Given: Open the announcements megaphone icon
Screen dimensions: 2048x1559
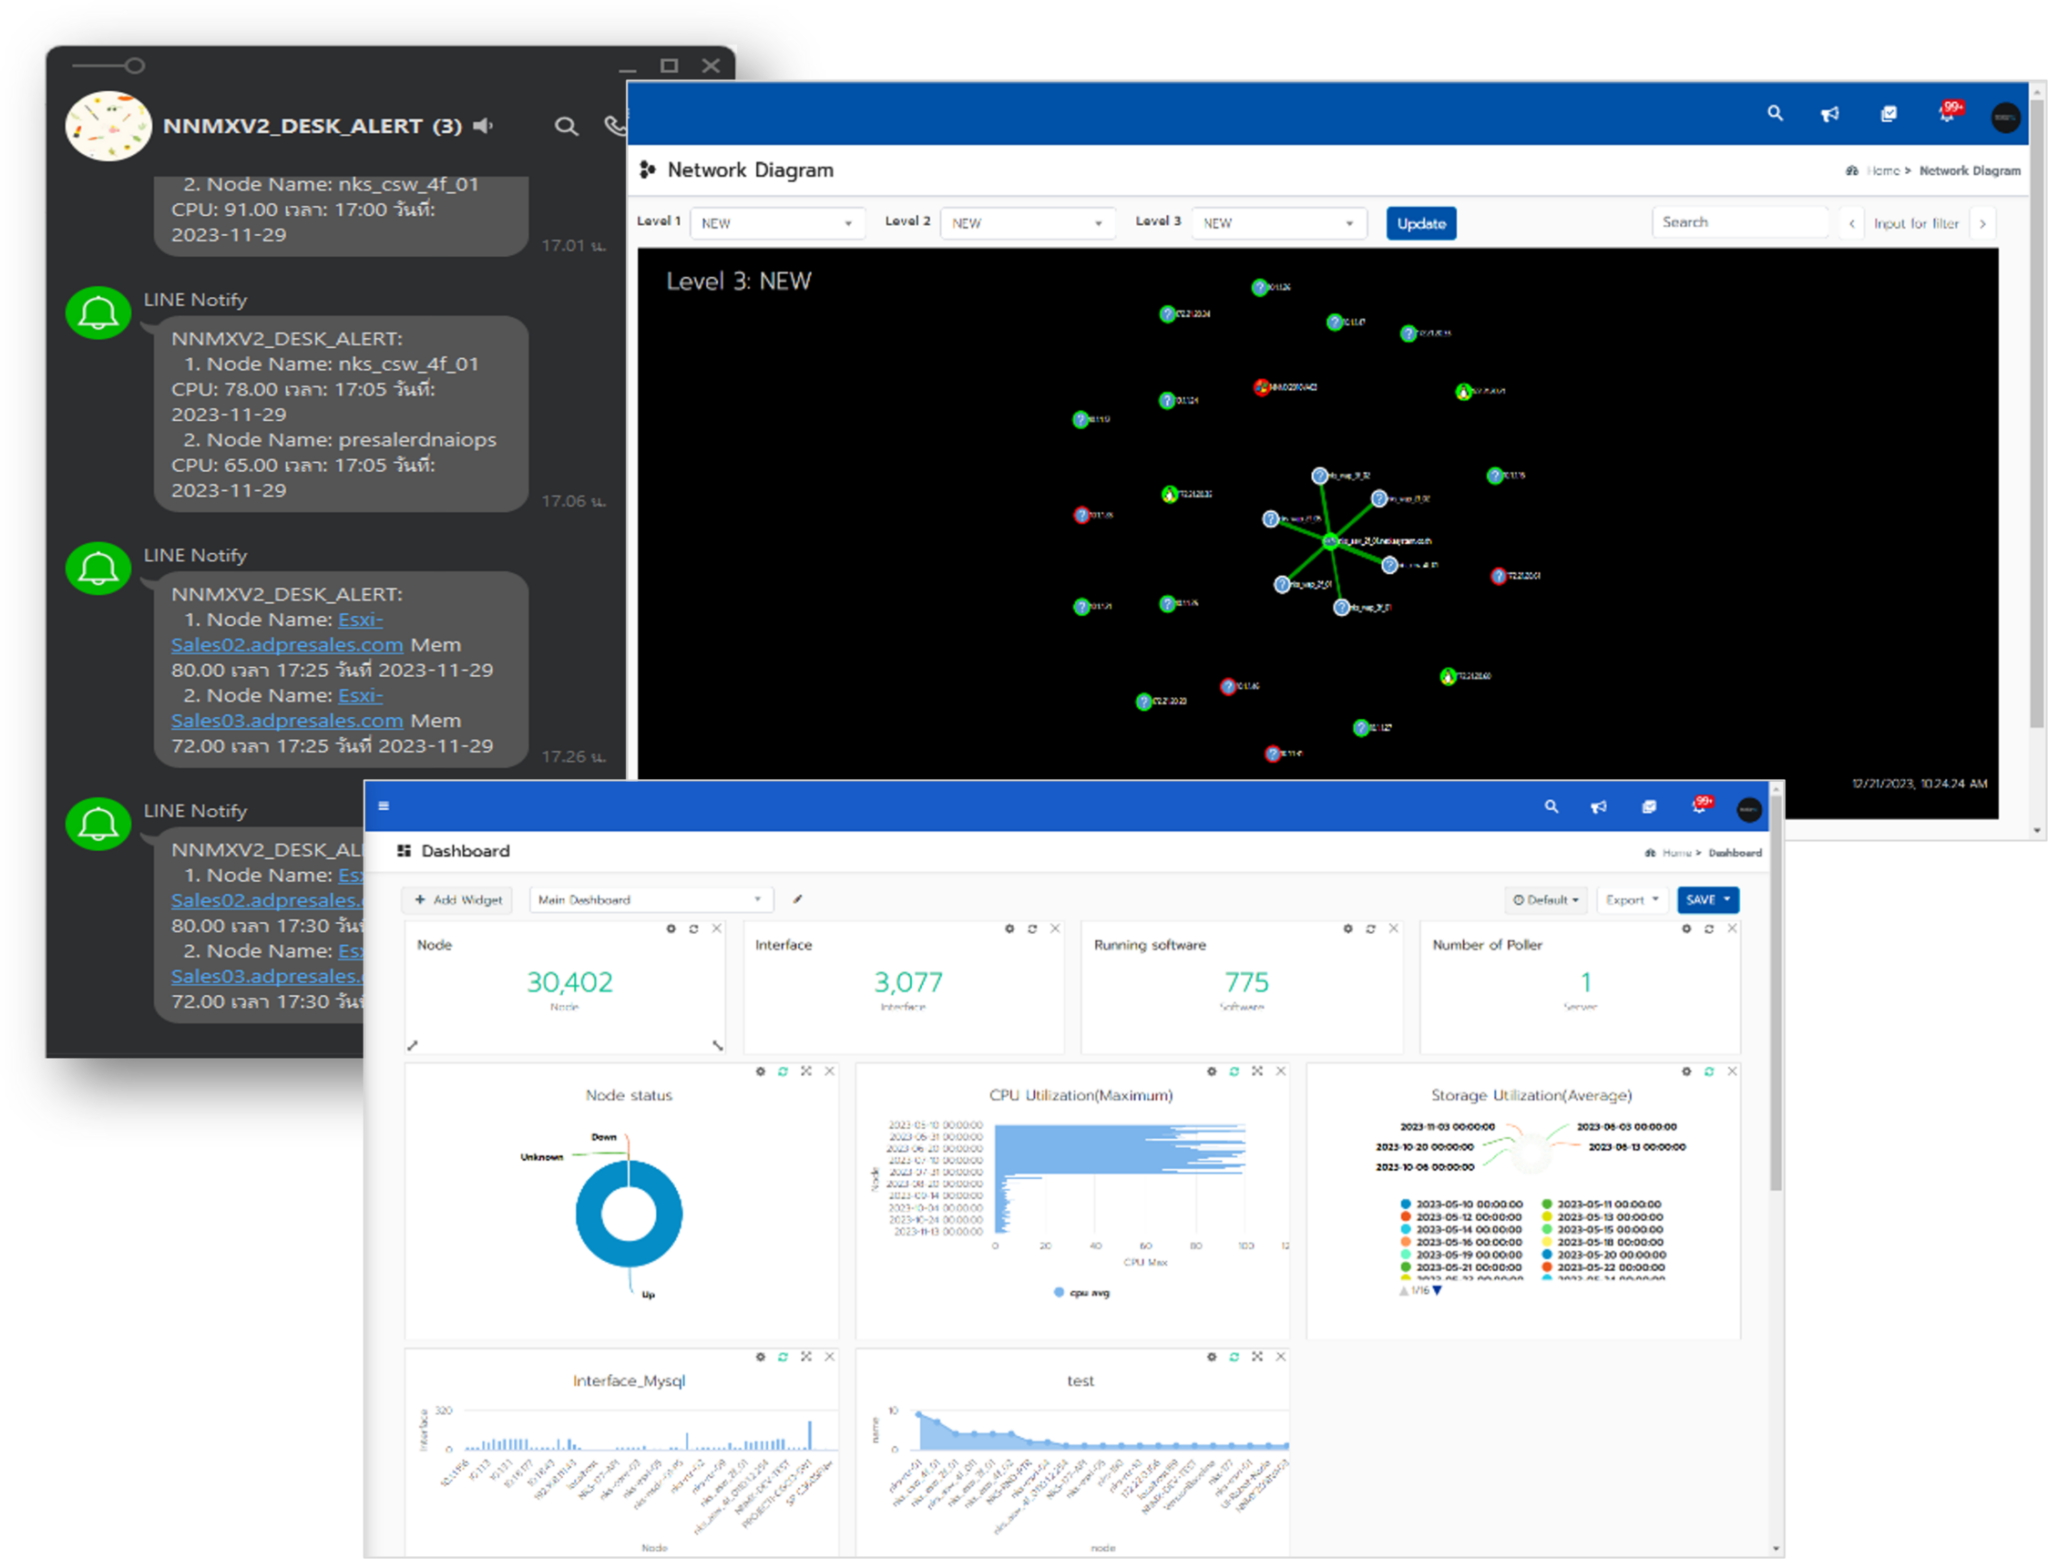Looking at the screenshot, I should coord(1831,114).
